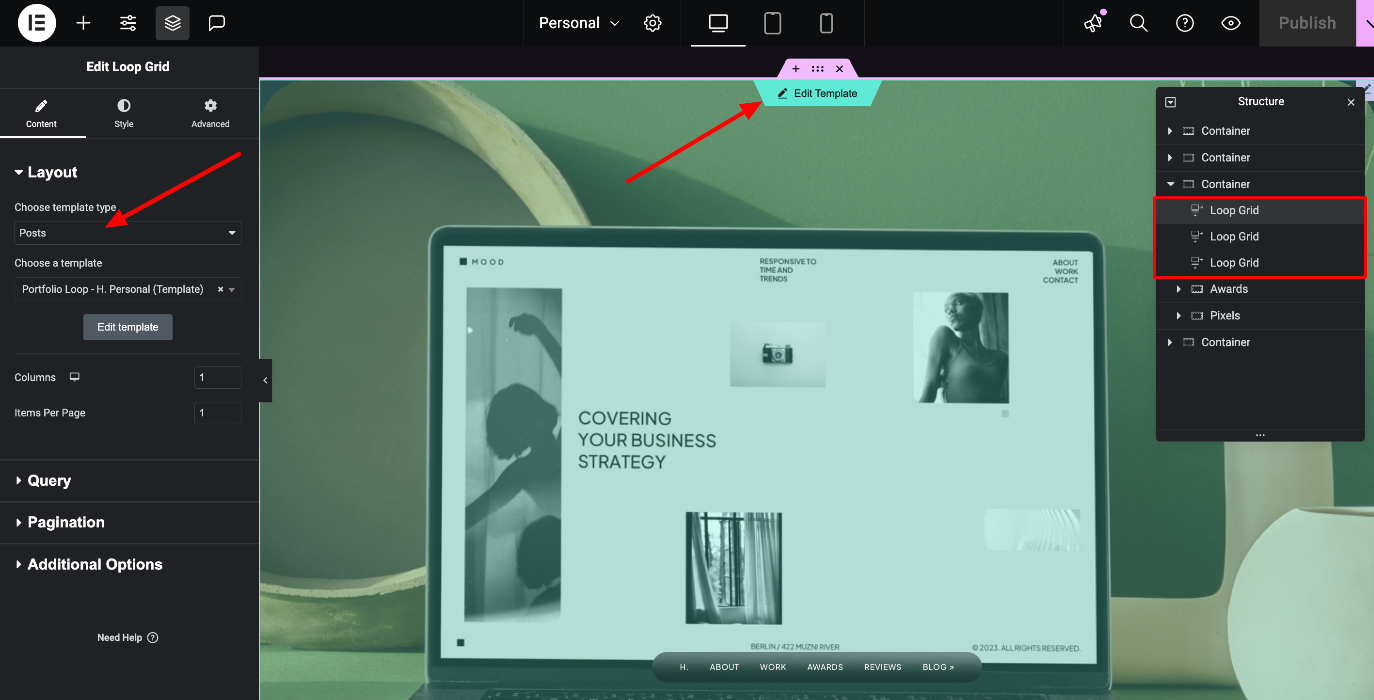The width and height of the screenshot is (1374, 700).
Task: Open the Need Help link
Action: (128, 638)
